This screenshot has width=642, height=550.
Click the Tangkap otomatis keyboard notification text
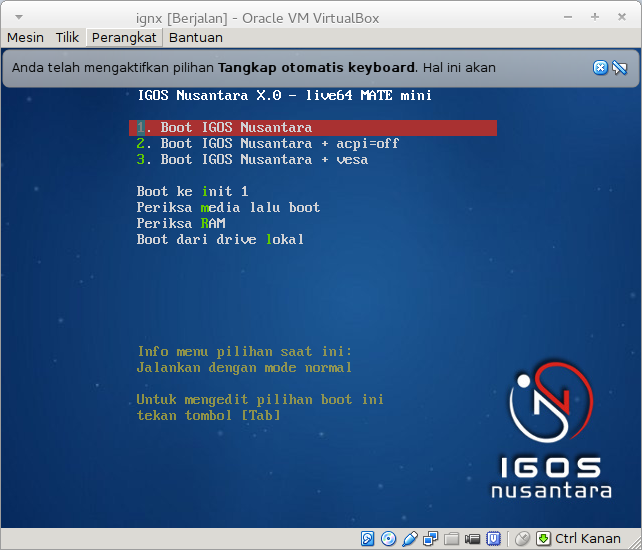point(316,68)
